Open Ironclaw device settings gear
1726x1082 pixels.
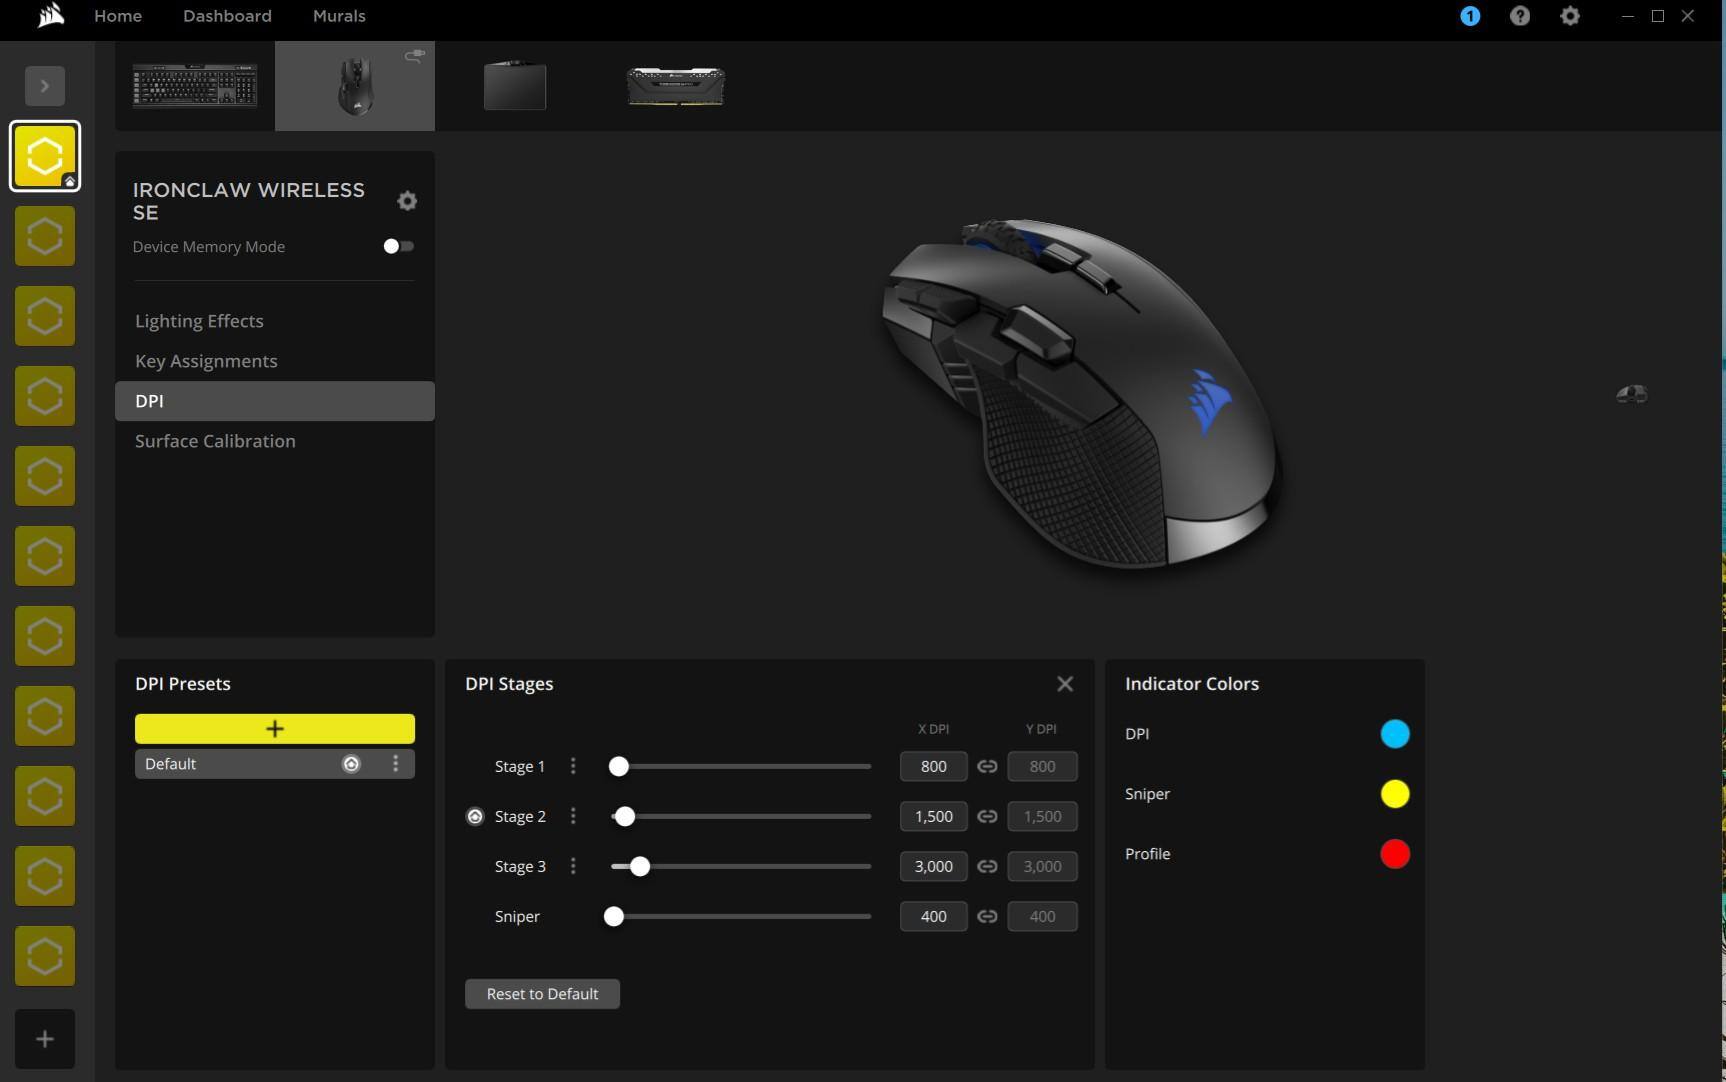click(406, 201)
